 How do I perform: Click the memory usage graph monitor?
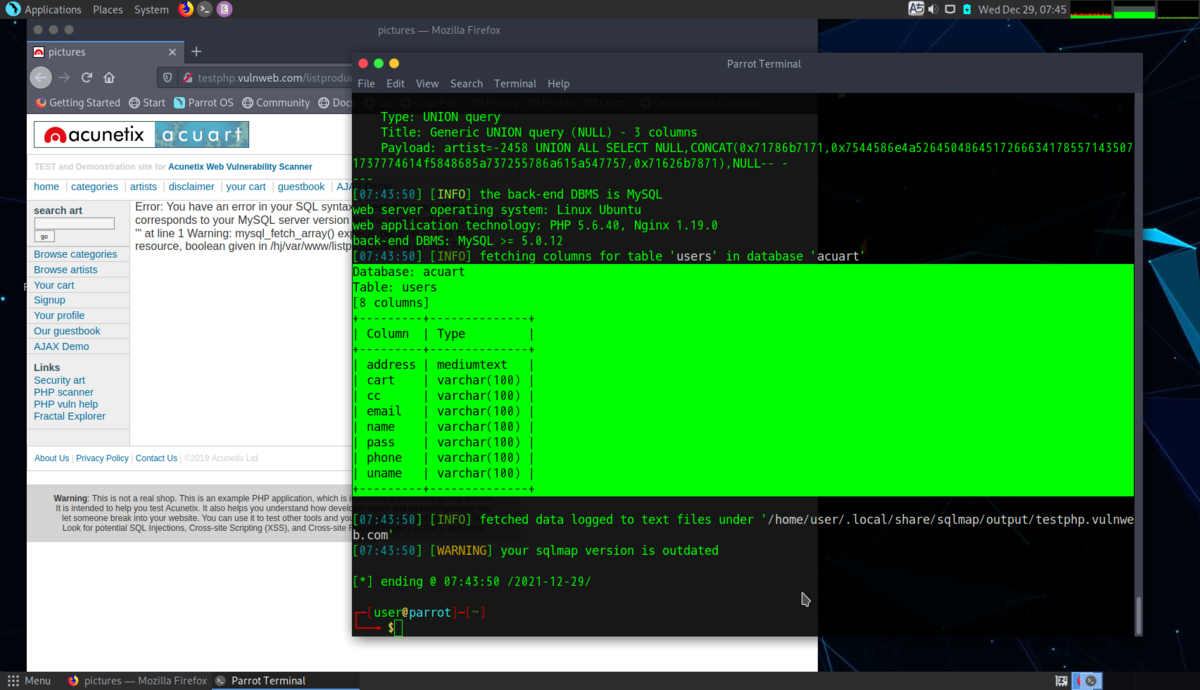[1134, 9]
